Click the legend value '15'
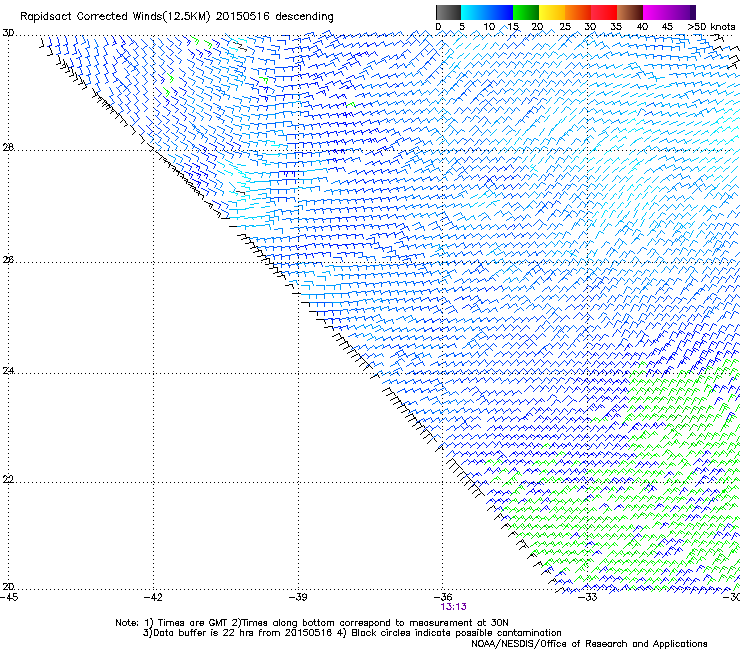This screenshot has width=740, height=650. pyautogui.click(x=513, y=27)
